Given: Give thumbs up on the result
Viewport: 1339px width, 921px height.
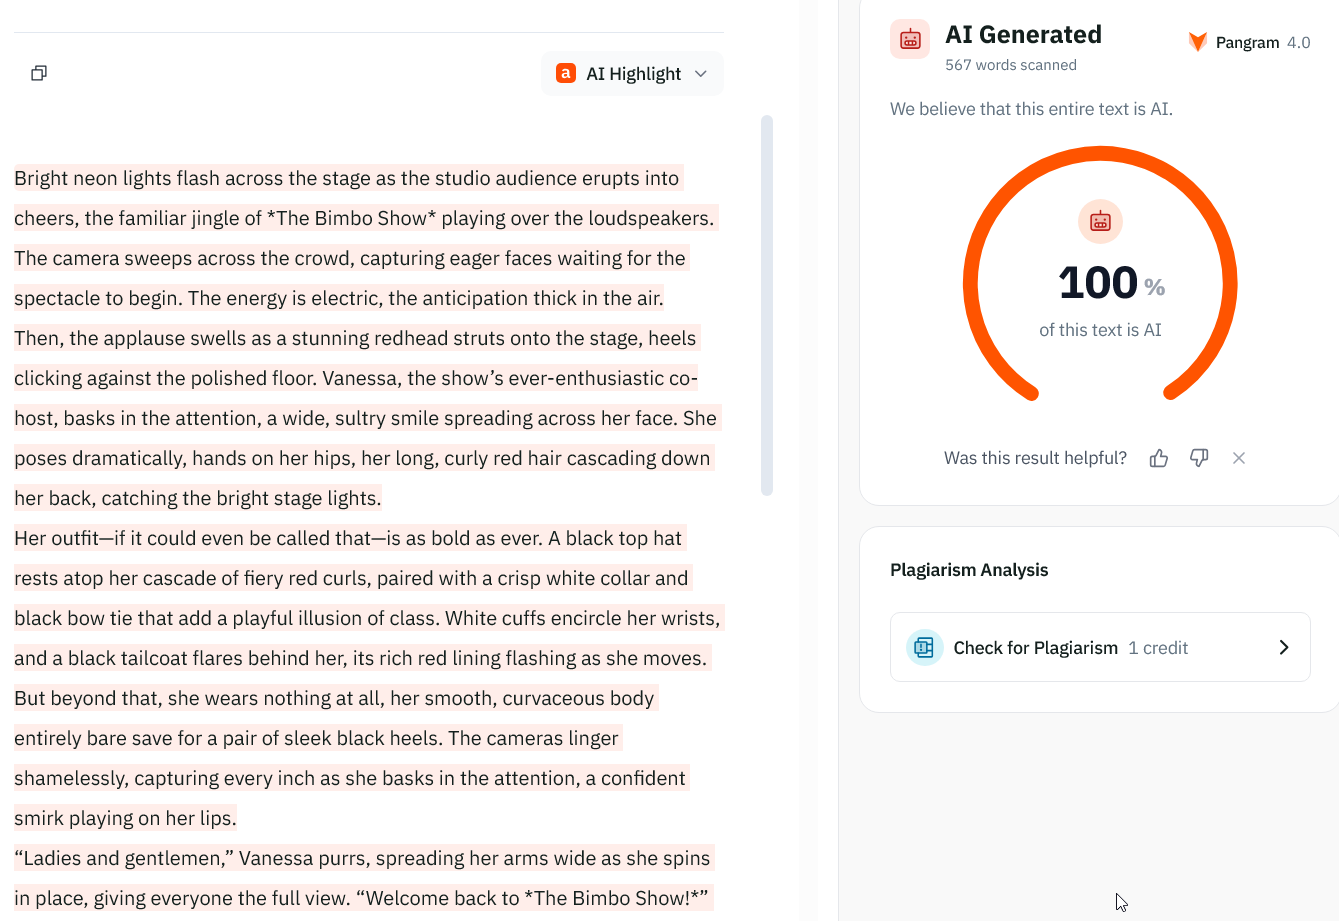Looking at the screenshot, I should point(1159,458).
